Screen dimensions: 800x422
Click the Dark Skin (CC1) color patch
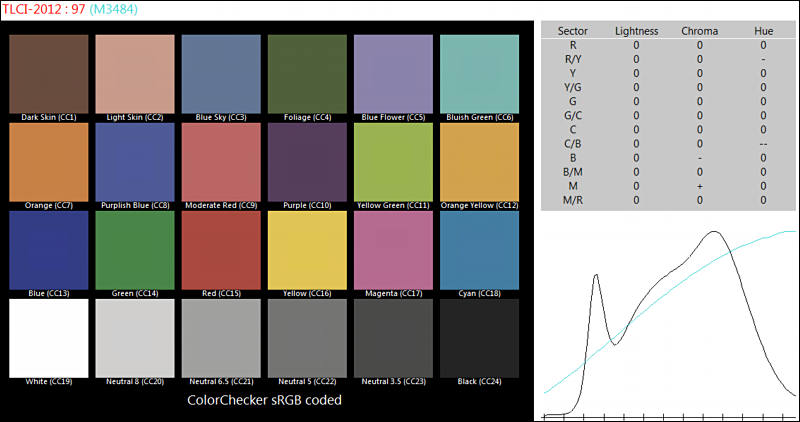click(48, 73)
